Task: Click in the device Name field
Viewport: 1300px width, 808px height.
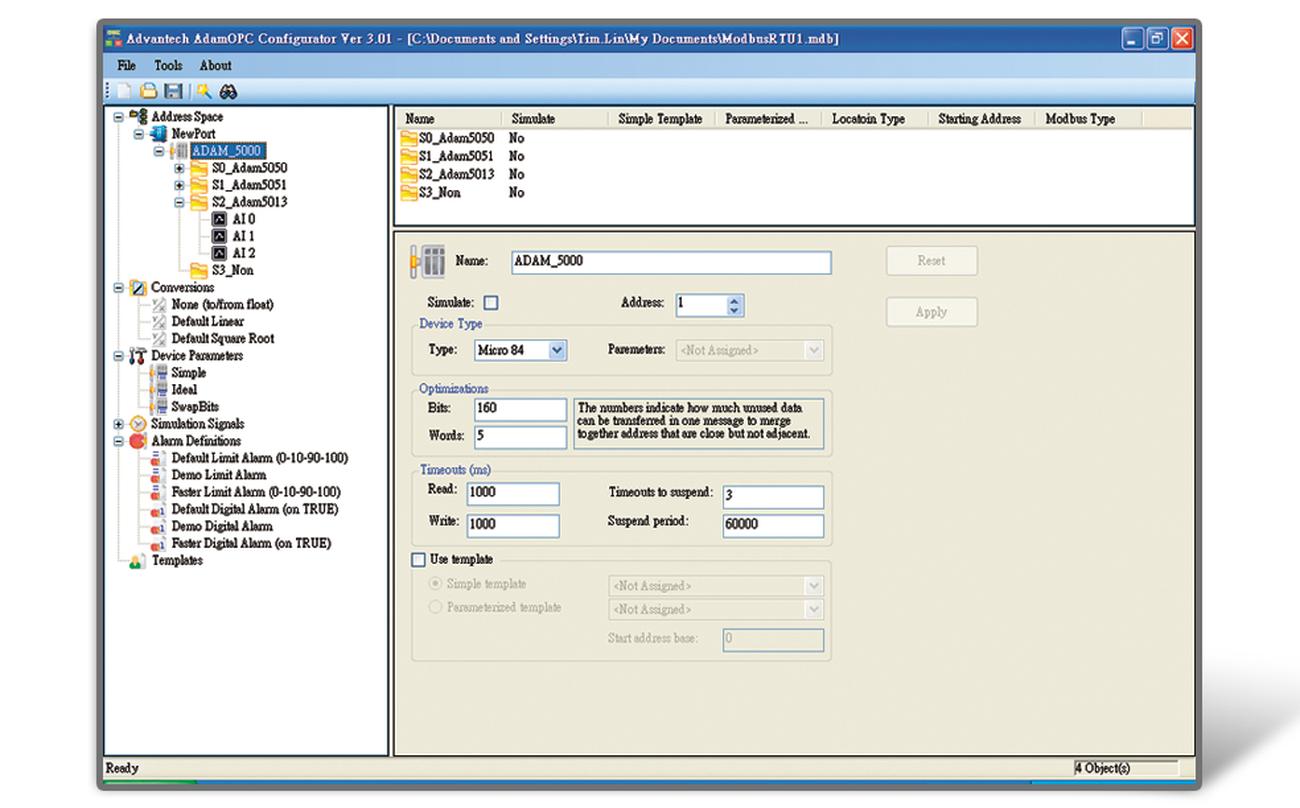Action: pos(670,262)
